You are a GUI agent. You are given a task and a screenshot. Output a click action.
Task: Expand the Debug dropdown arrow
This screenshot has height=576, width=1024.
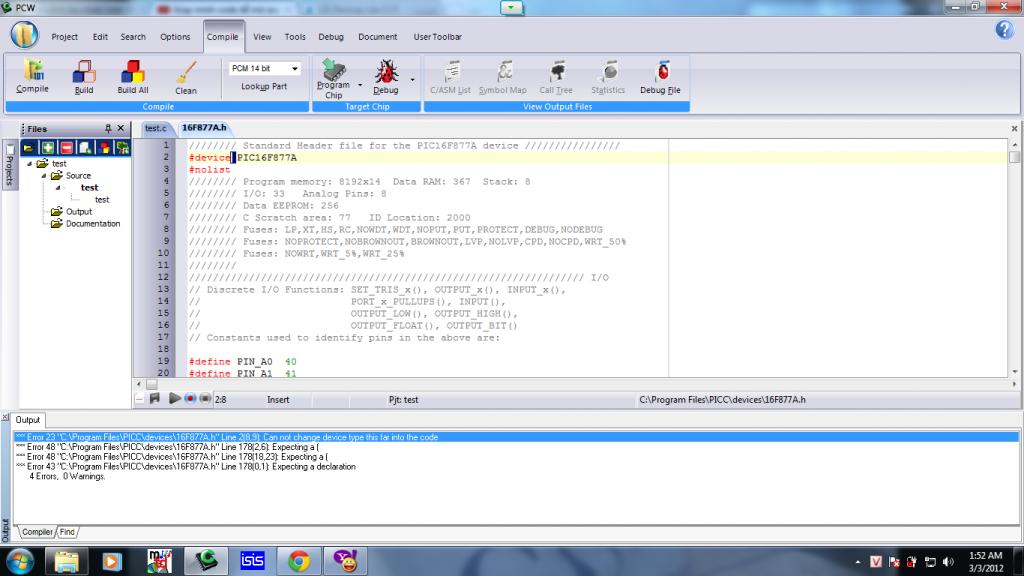pos(412,78)
